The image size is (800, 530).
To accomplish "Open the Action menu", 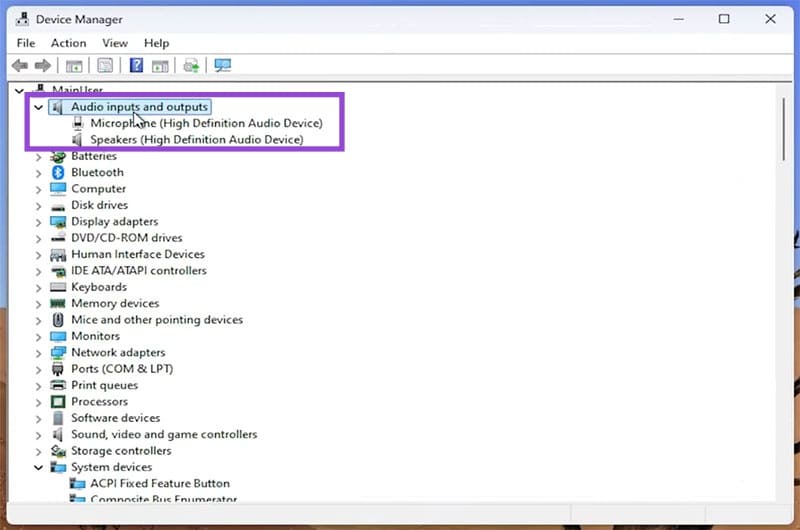I will 68,43.
